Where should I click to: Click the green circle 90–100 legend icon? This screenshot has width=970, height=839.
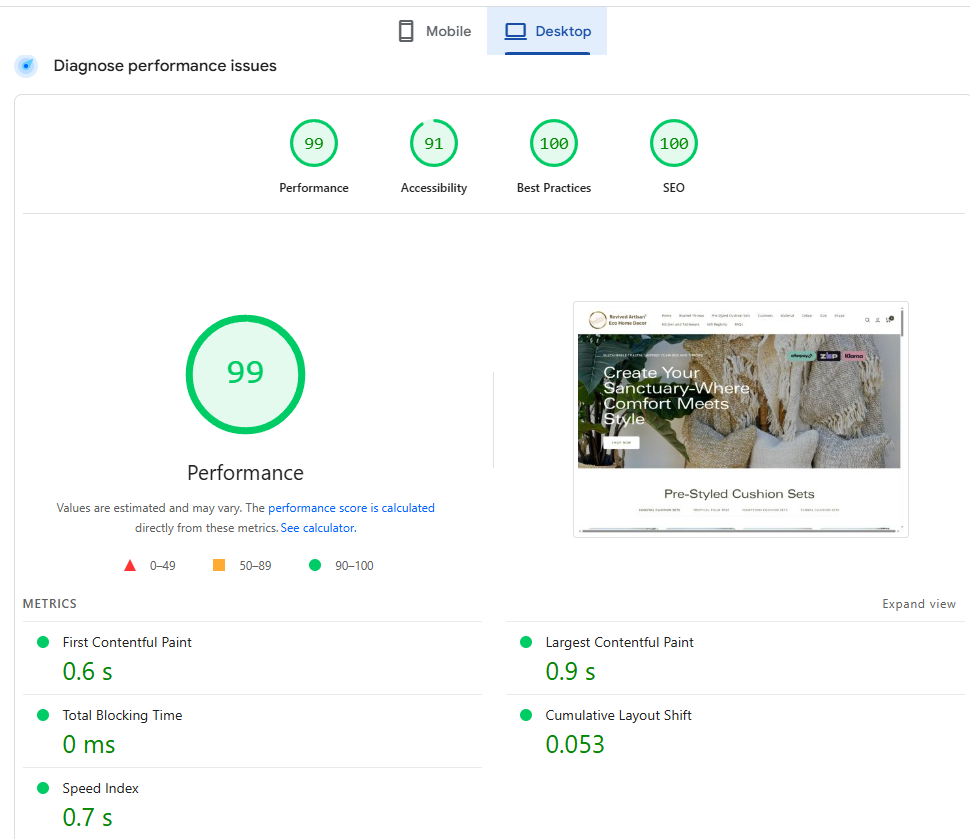(x=315, y=566)
